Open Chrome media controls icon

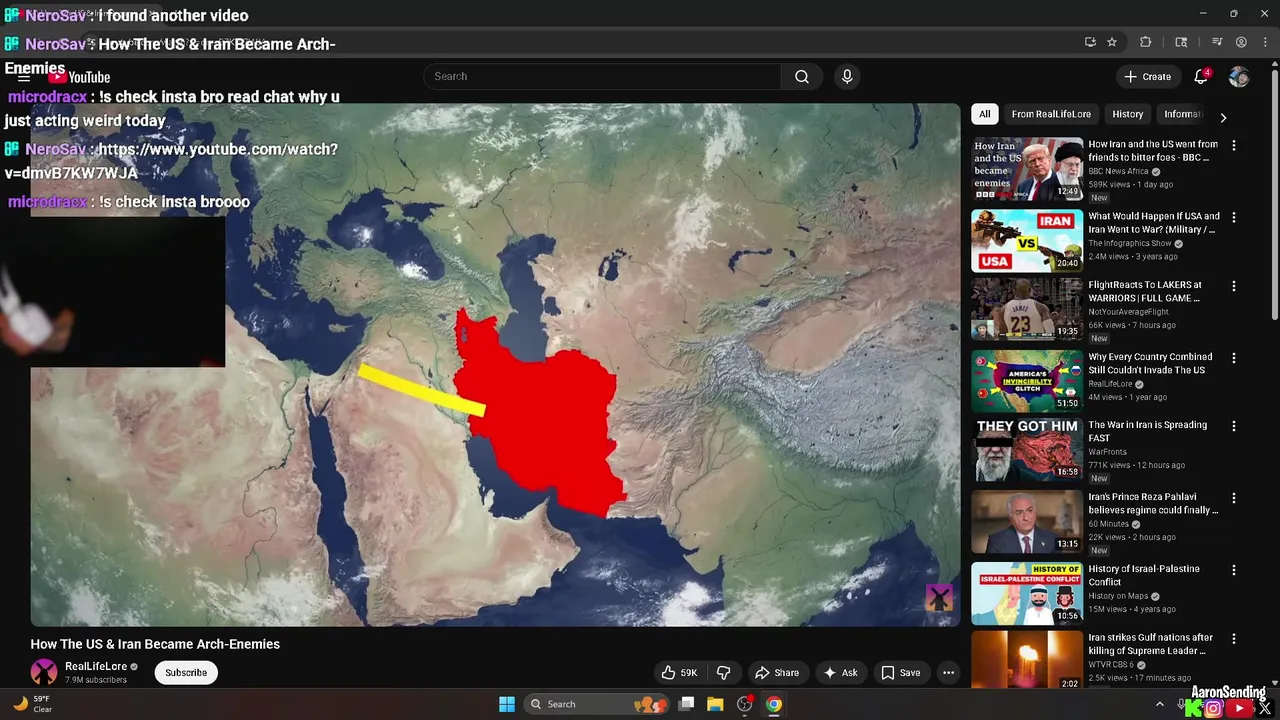(x=1217, y=42)
